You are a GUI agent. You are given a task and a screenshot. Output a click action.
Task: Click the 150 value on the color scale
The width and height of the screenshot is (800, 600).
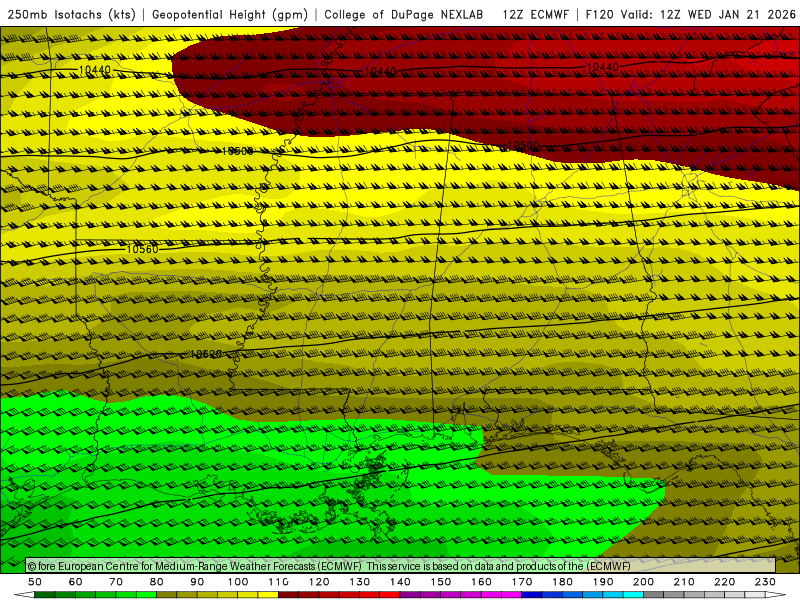[441, 582]
